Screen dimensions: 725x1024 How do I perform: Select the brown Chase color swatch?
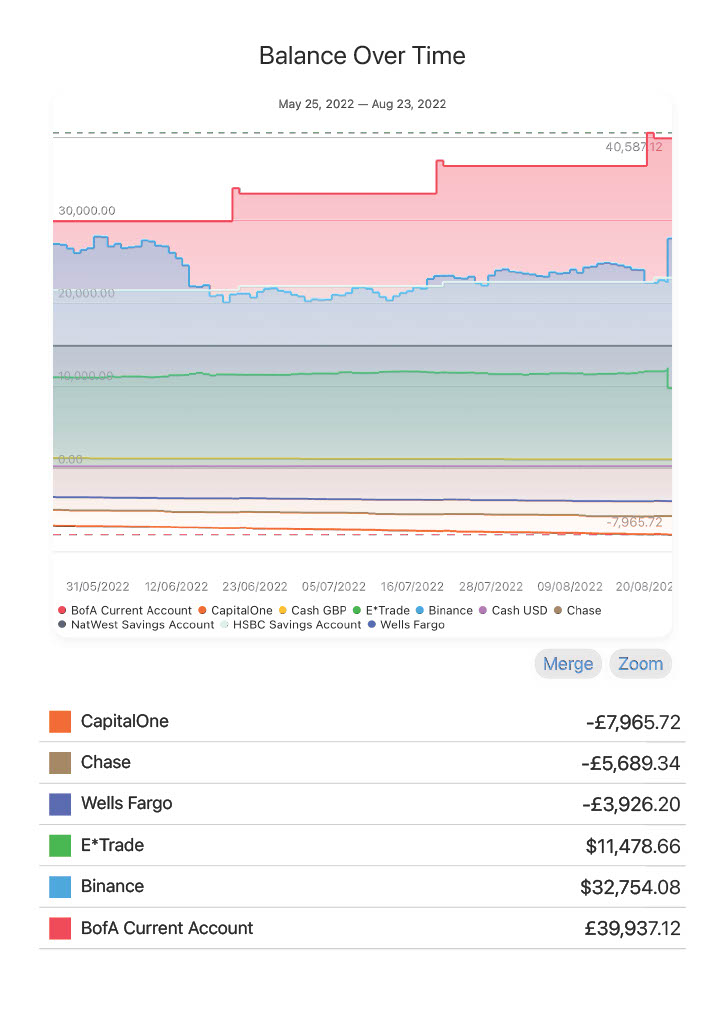(x=60, y=763)
